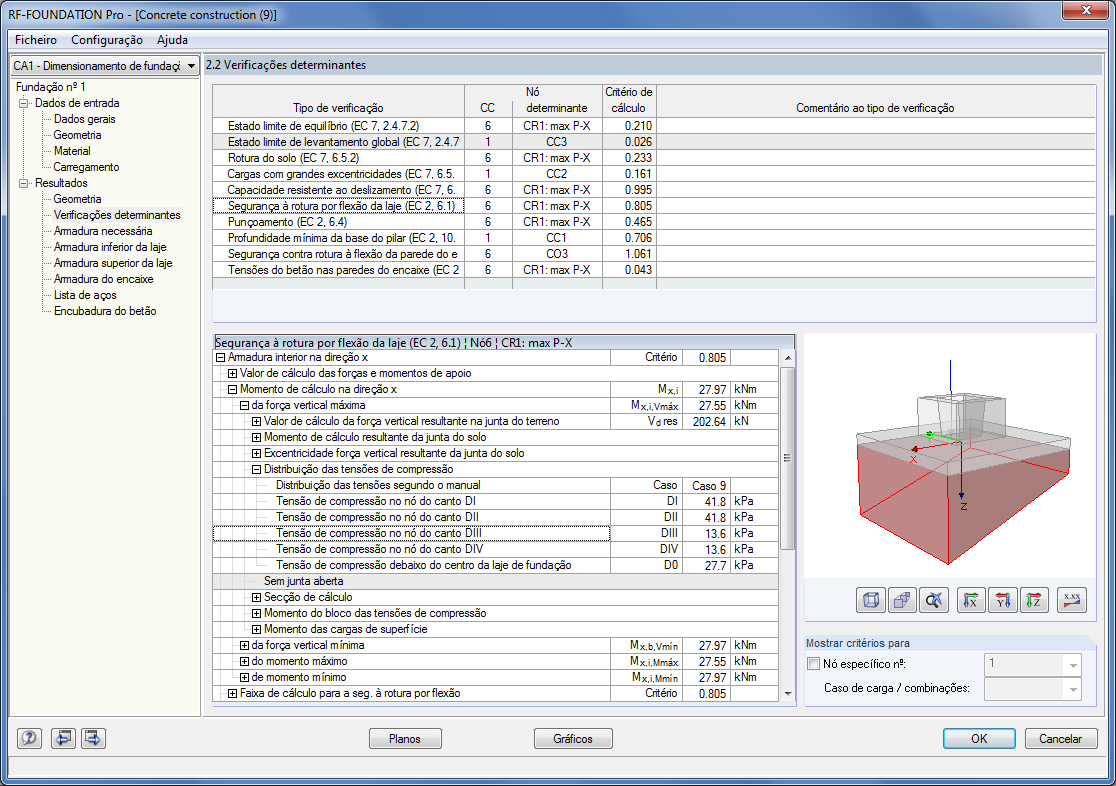This screenshot has height=786, width=1116.
Task: Collapse the 'Dados de entrada' tree node
Action: 23,103
